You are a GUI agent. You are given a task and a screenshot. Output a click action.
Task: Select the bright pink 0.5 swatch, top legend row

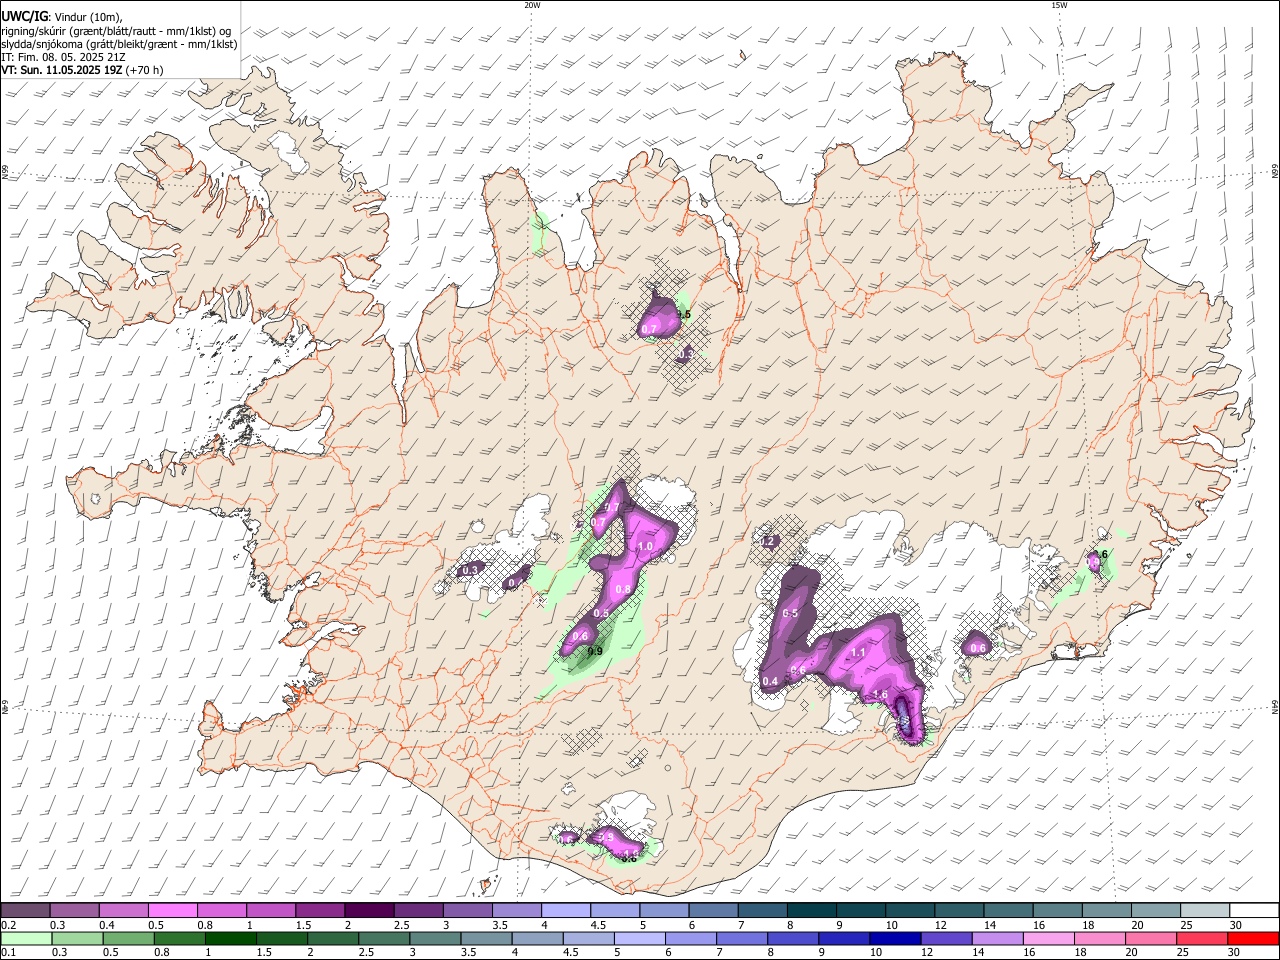(172, 910)
